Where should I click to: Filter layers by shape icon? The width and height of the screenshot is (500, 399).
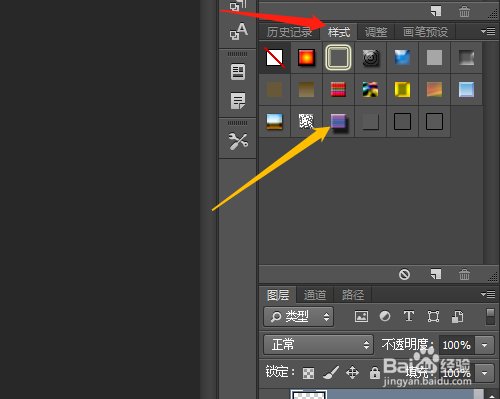[433, 316]
